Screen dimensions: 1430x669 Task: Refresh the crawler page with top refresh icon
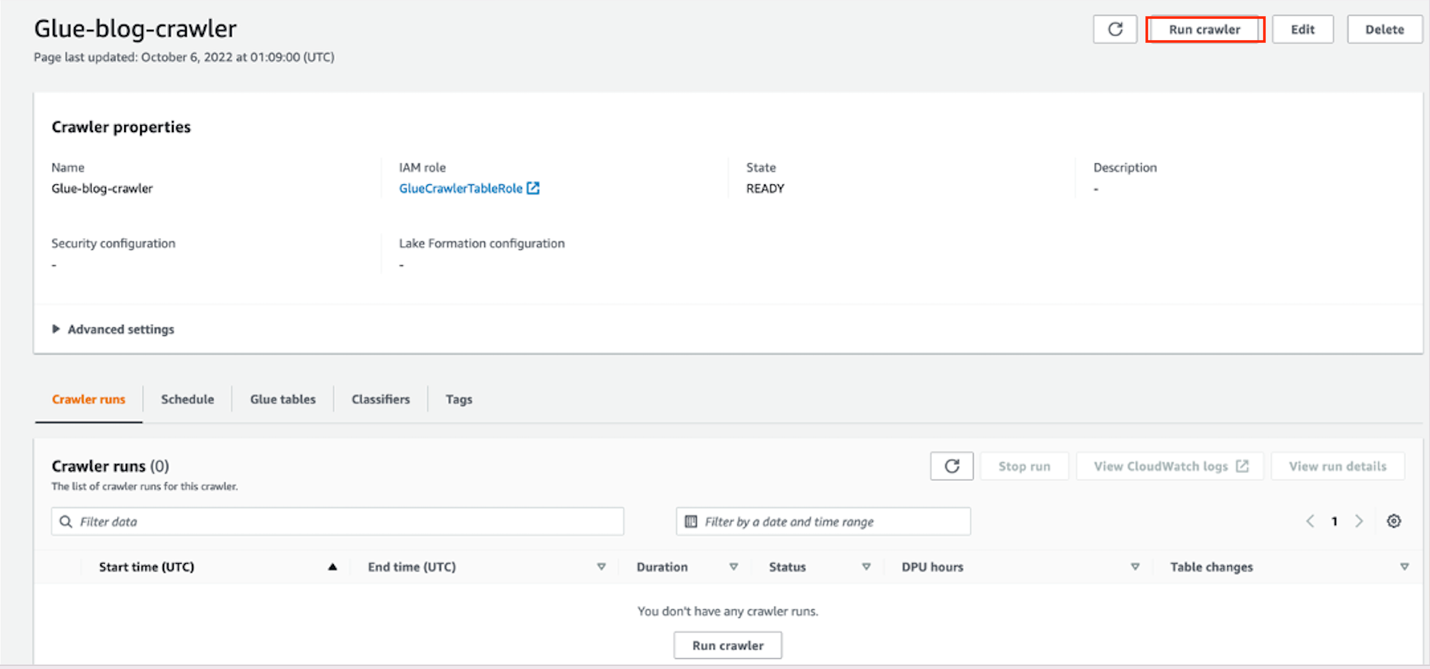click(1115, 29)
